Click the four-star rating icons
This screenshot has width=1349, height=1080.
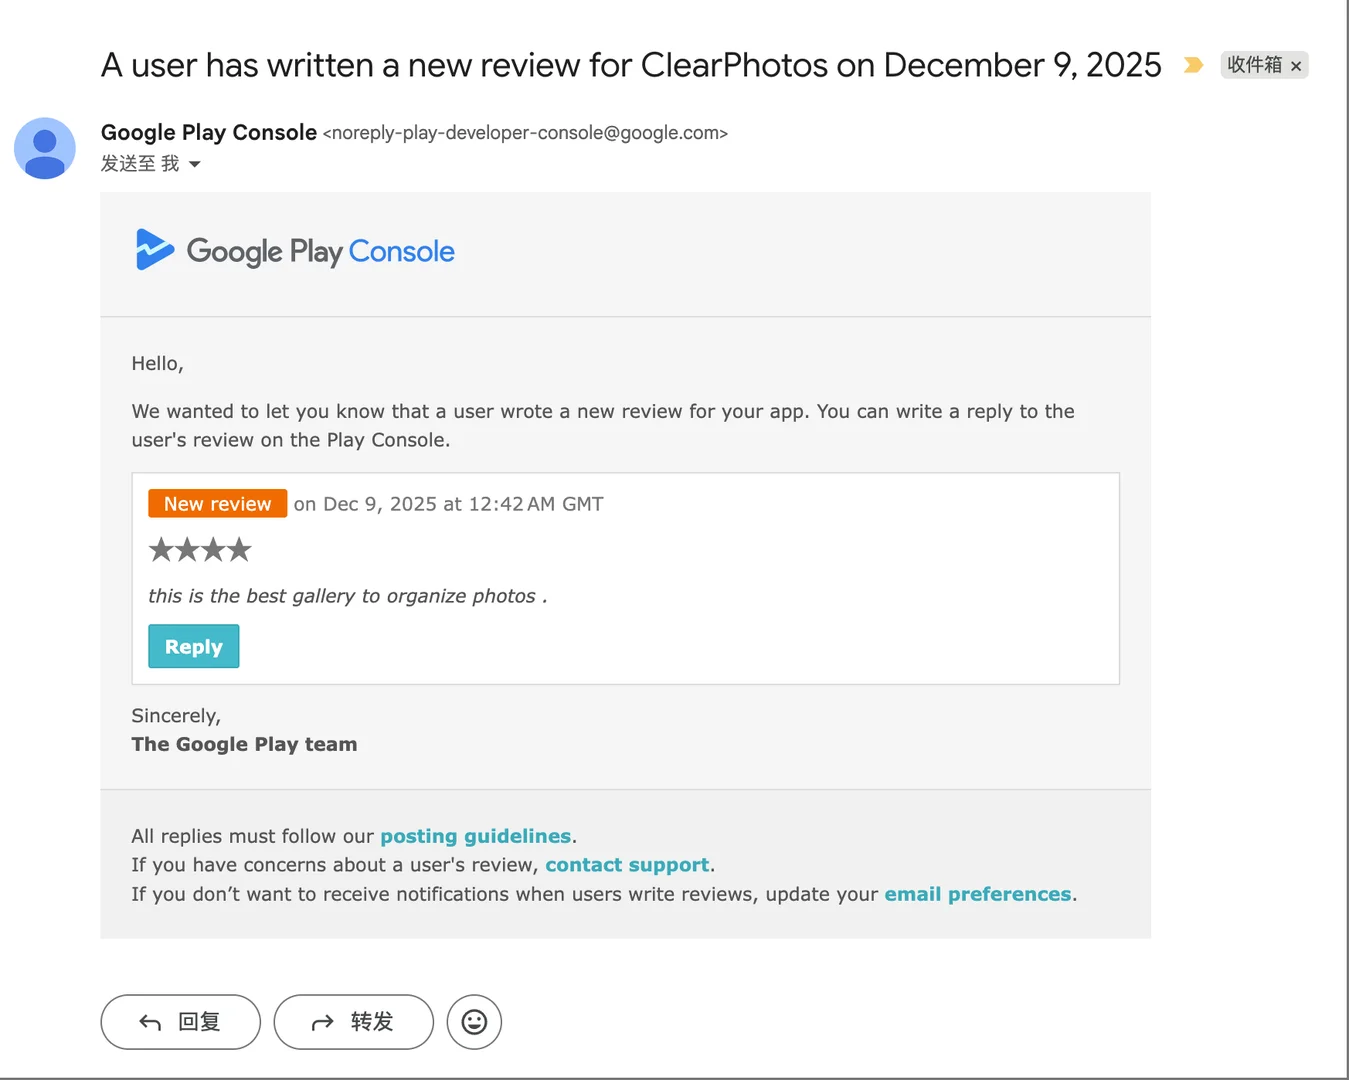point(200,550)
